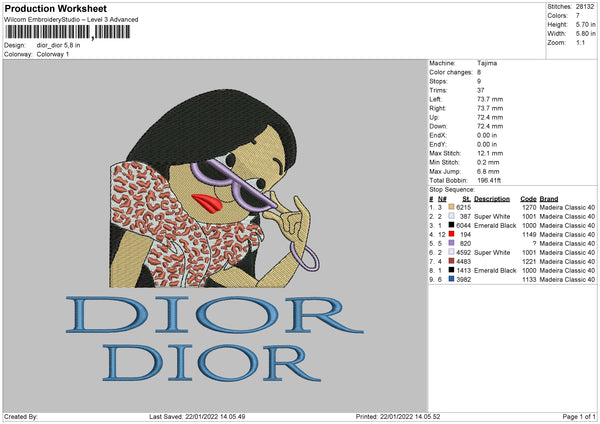600x424 pixels.
Task: Click the lower smaller DIOR lettering
Action: (212, 363)
